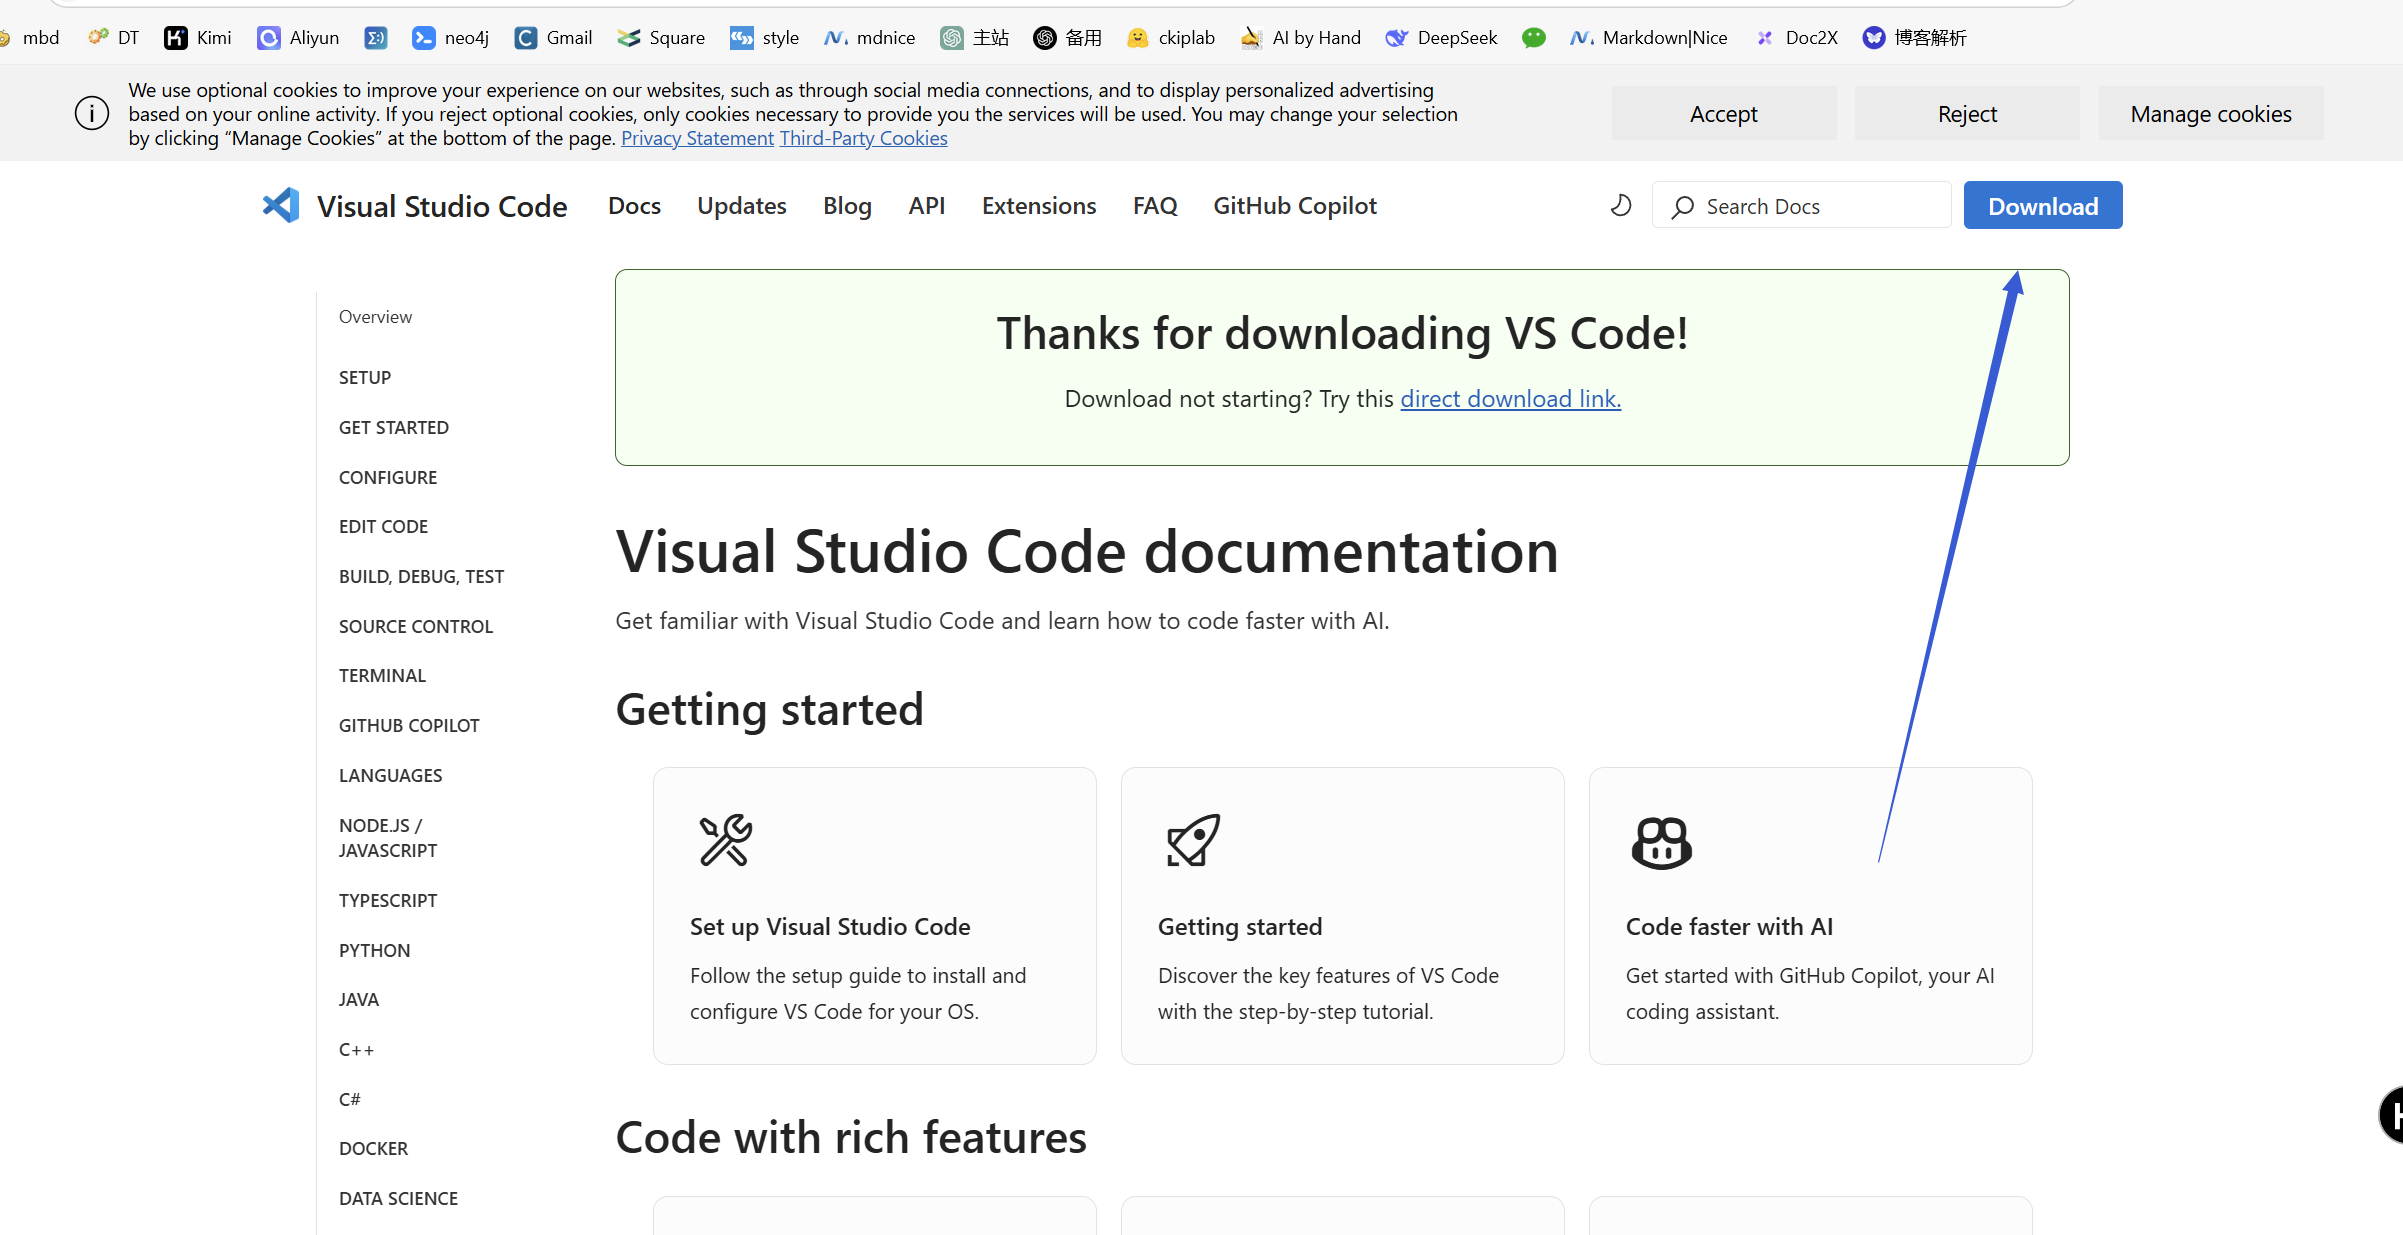Click the rocket Getting started icon

click(1193, 840)
